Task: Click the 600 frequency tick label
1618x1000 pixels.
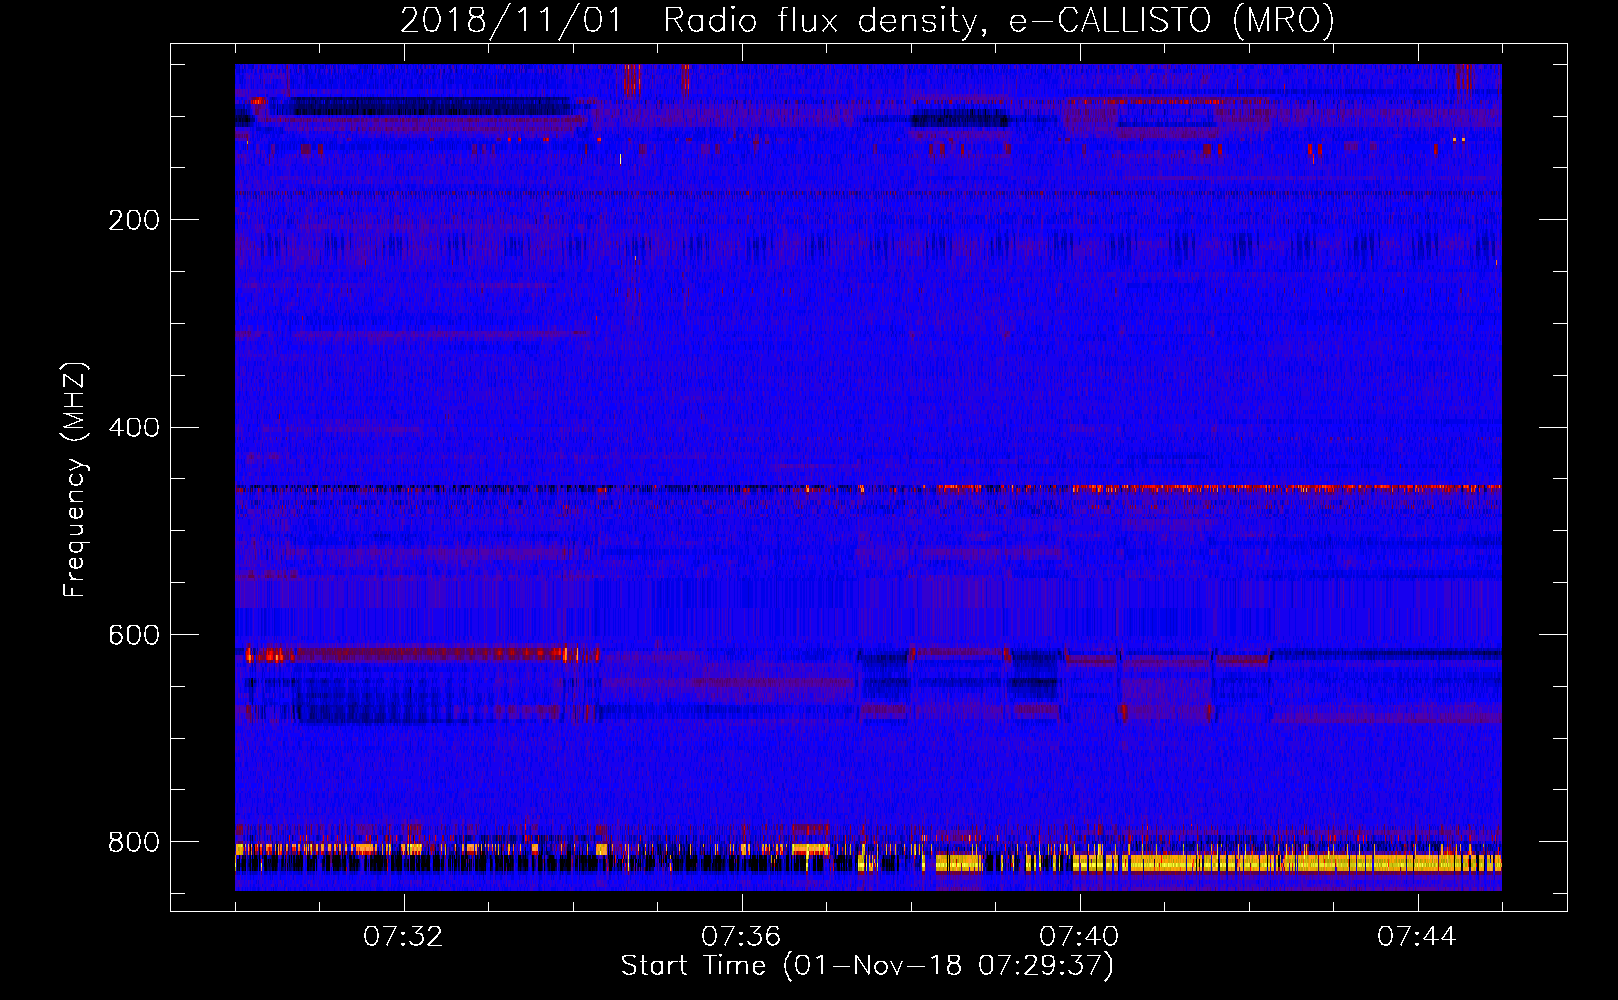Action: point(134,636)
